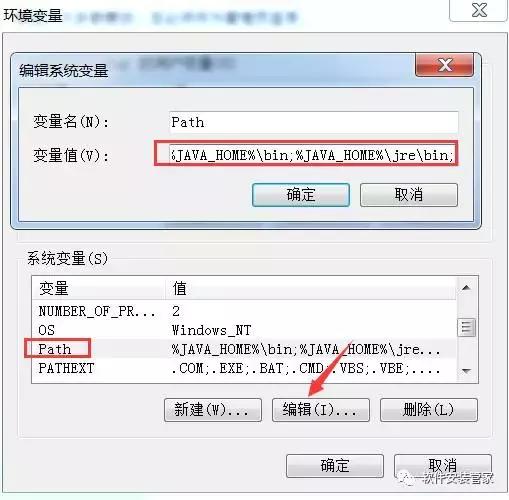Click the 值 column header
The image size is (509, 500).
click(x=311, y=288)
